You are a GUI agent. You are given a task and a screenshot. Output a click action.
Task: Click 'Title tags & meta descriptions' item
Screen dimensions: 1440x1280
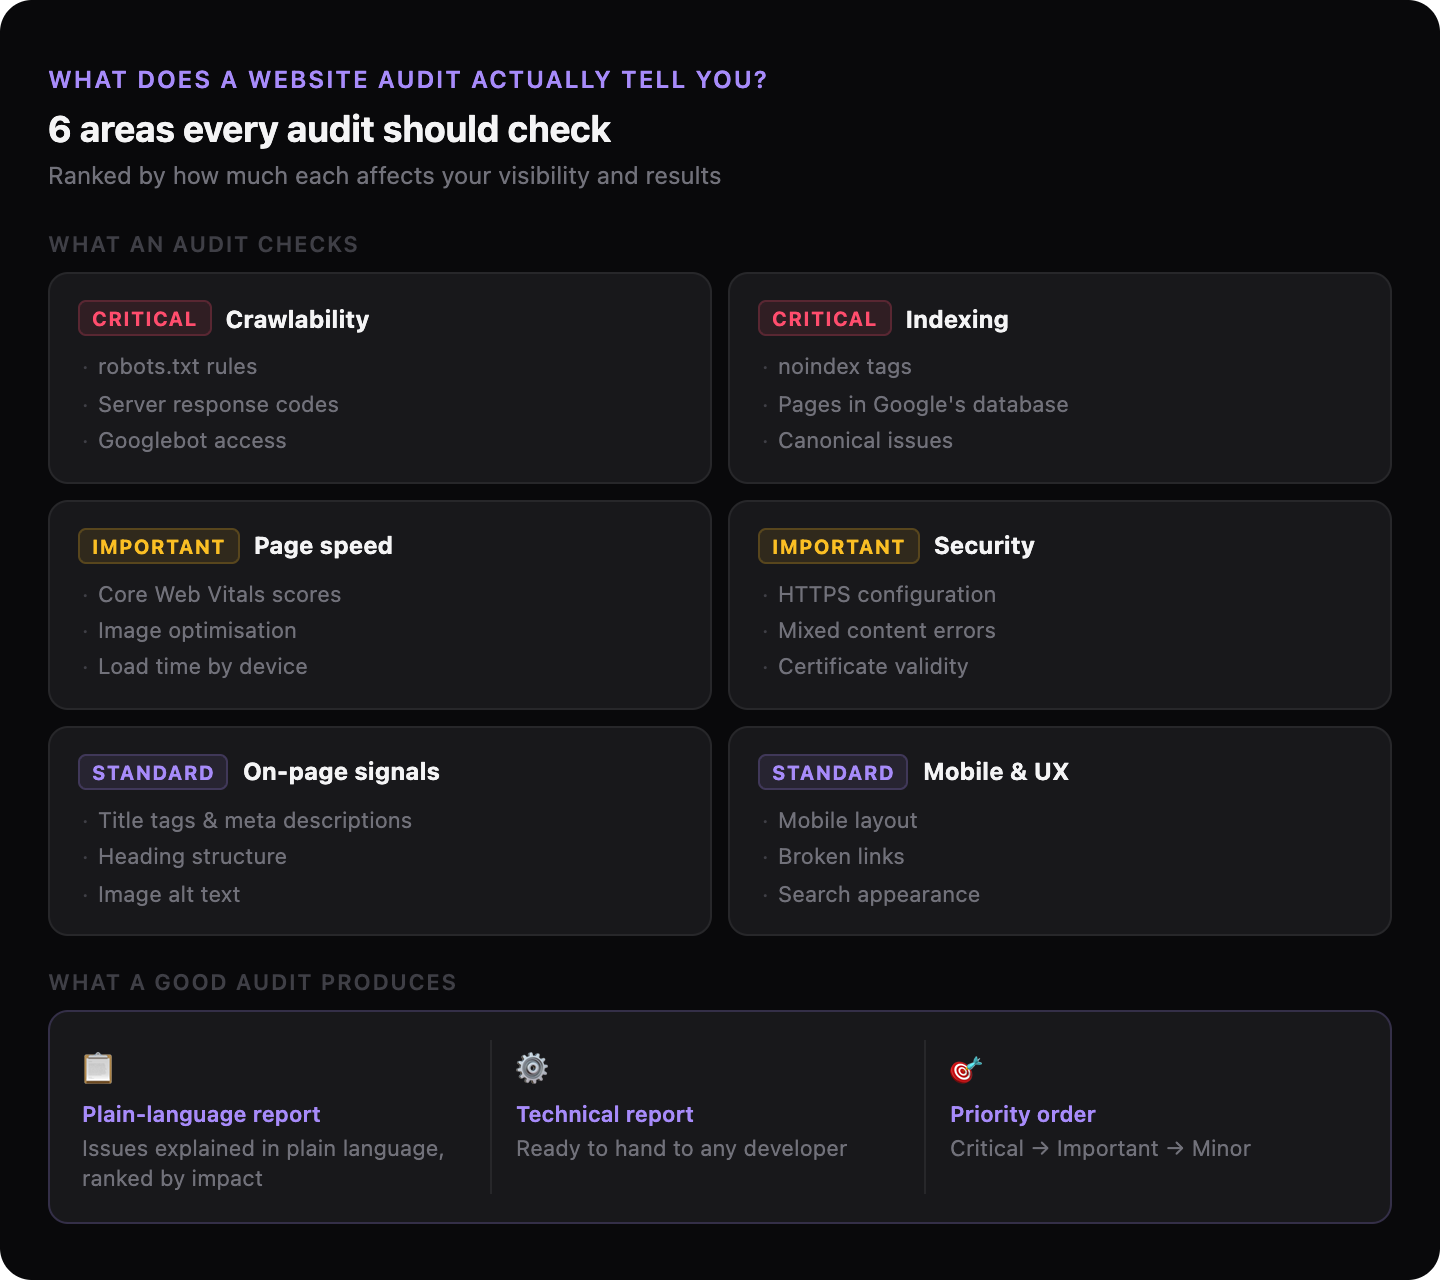[255, 821]
